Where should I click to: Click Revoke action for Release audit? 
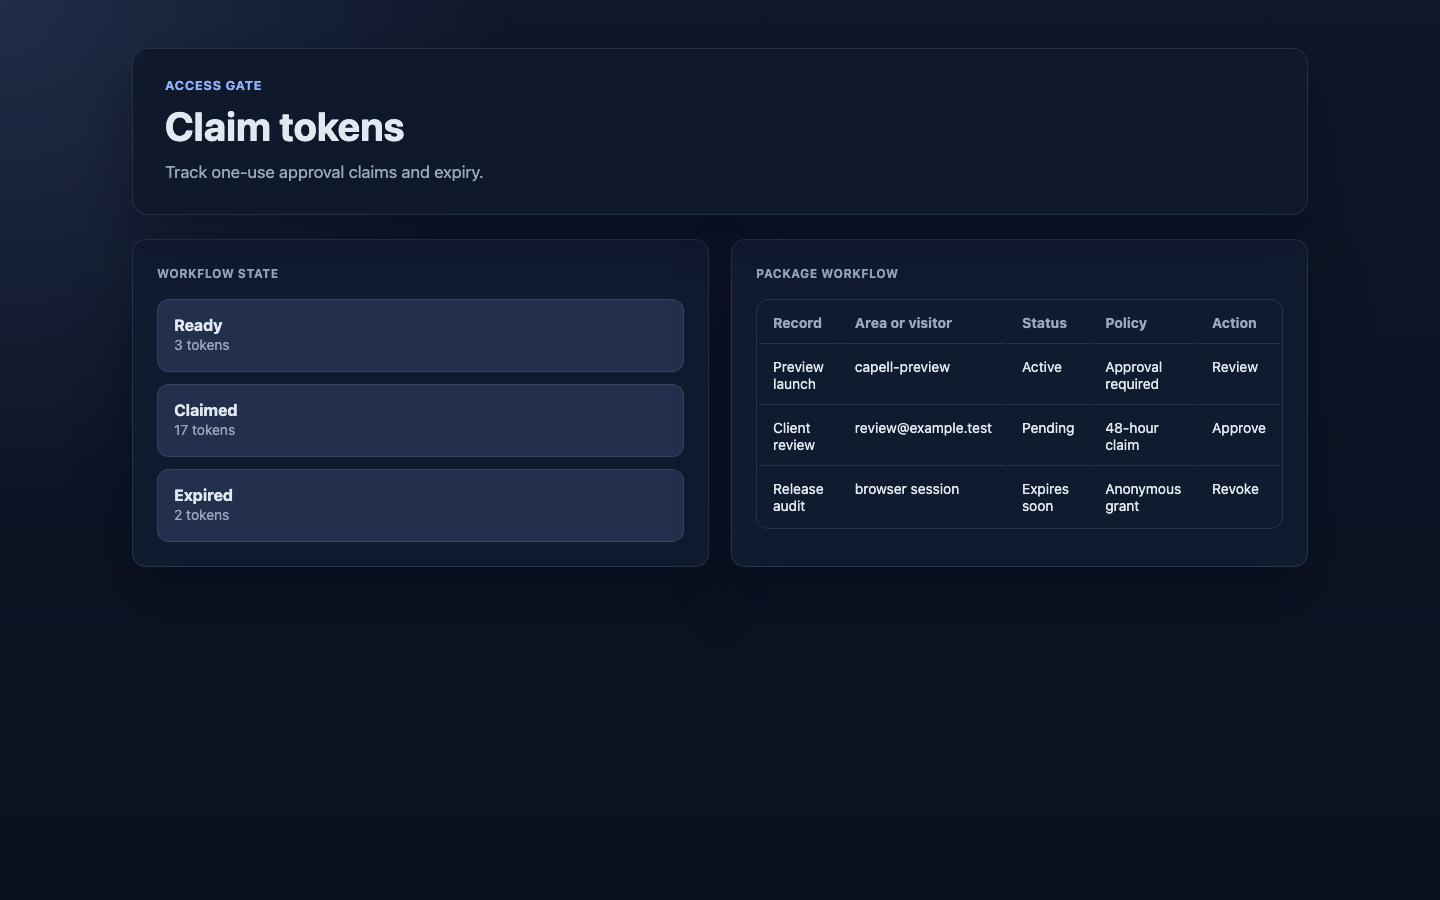tap(1235, 489)
